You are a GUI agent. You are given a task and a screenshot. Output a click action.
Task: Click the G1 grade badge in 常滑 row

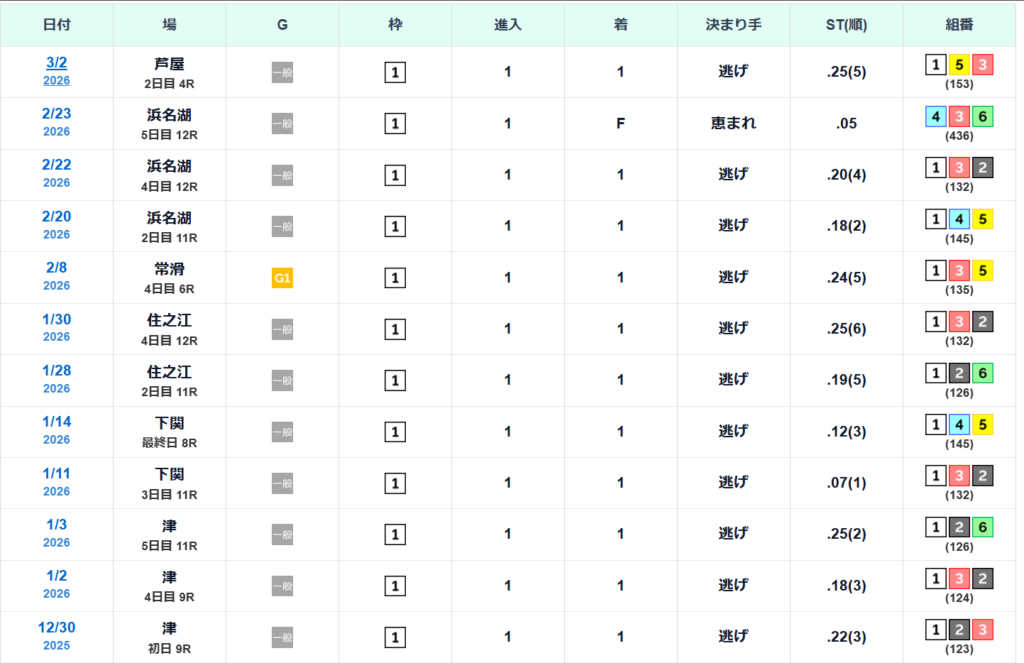click(x=282, y=278)
